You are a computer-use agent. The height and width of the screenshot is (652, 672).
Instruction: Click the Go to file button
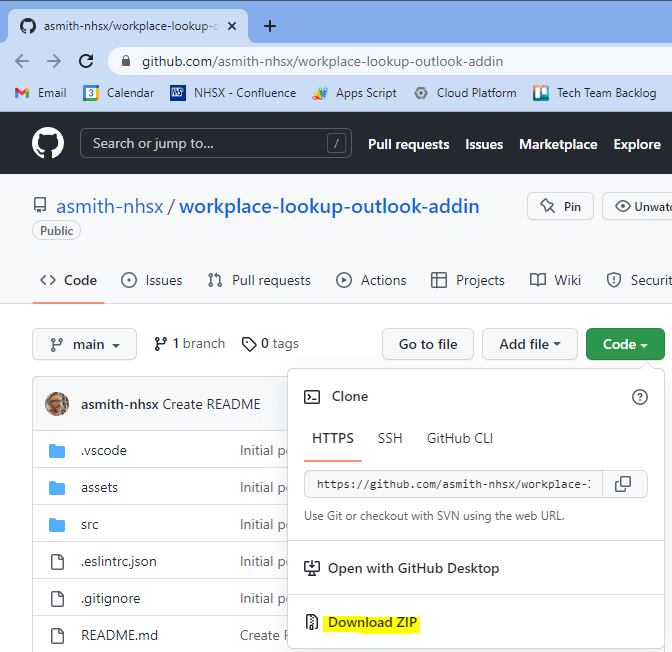[428, 344]
